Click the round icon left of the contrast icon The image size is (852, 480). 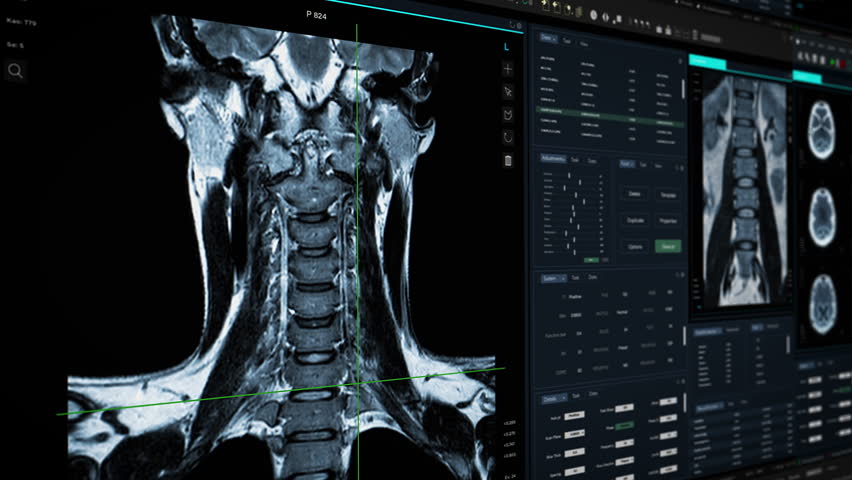coord(593,15)
